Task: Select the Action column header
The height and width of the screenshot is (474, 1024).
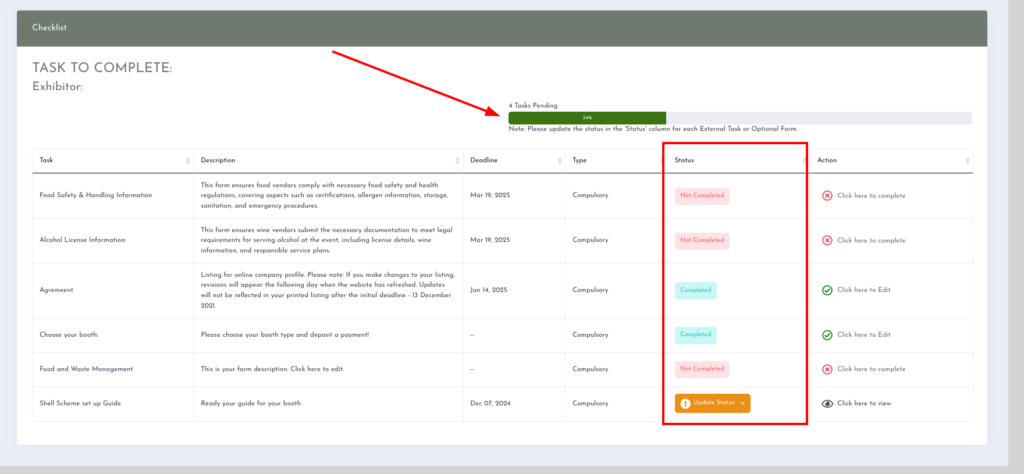Action: pyautogui.click(x=827, y=161)
